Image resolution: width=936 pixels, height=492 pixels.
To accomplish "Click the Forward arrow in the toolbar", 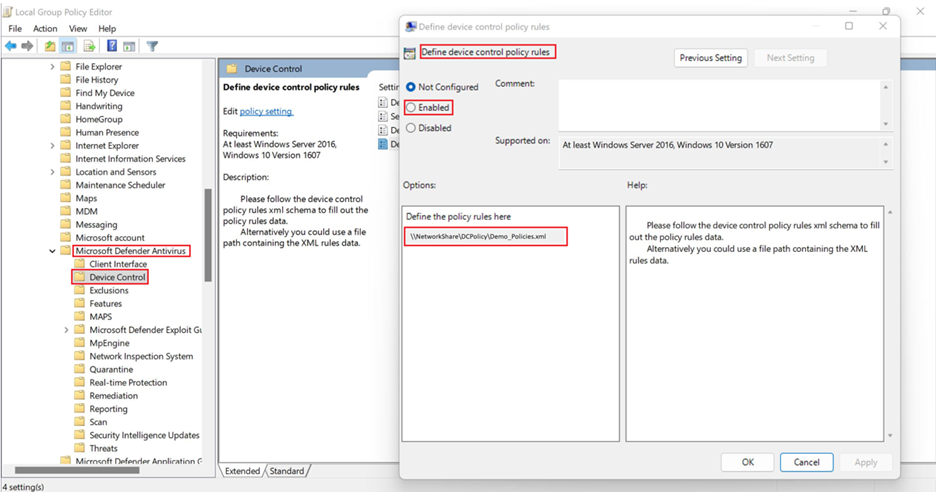I will (27, 46).
